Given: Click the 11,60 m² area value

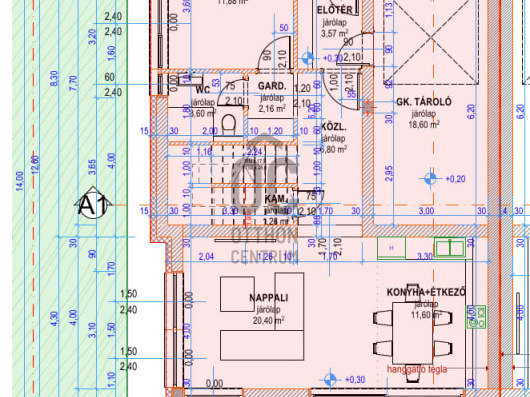Looking at the screenshot, I should pyautogui.click(x=426, y=315).
